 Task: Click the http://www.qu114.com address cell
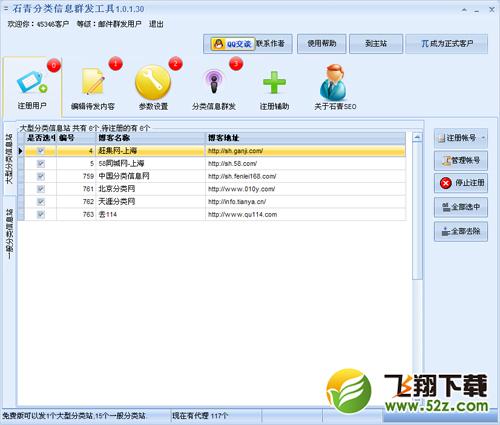306,214
